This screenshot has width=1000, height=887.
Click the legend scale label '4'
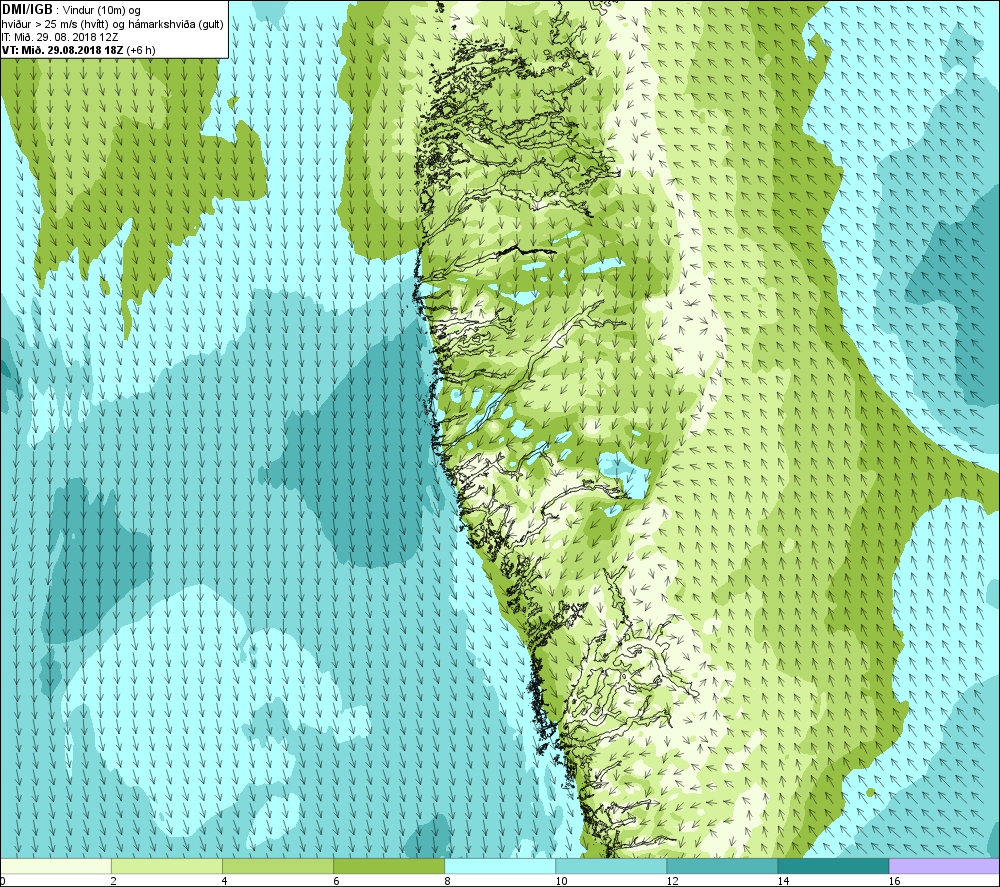pyautogui.click(x=224, y=881)
